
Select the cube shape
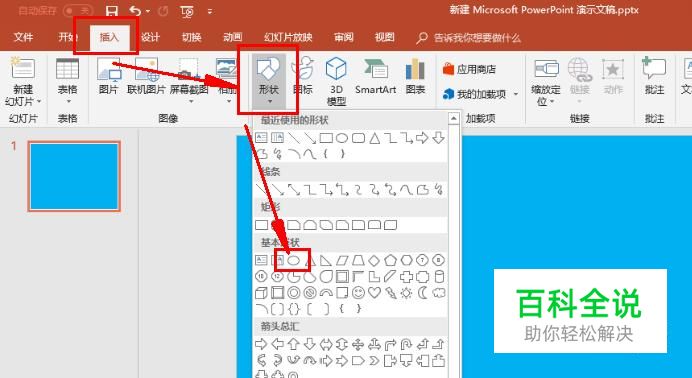(261, 293)
